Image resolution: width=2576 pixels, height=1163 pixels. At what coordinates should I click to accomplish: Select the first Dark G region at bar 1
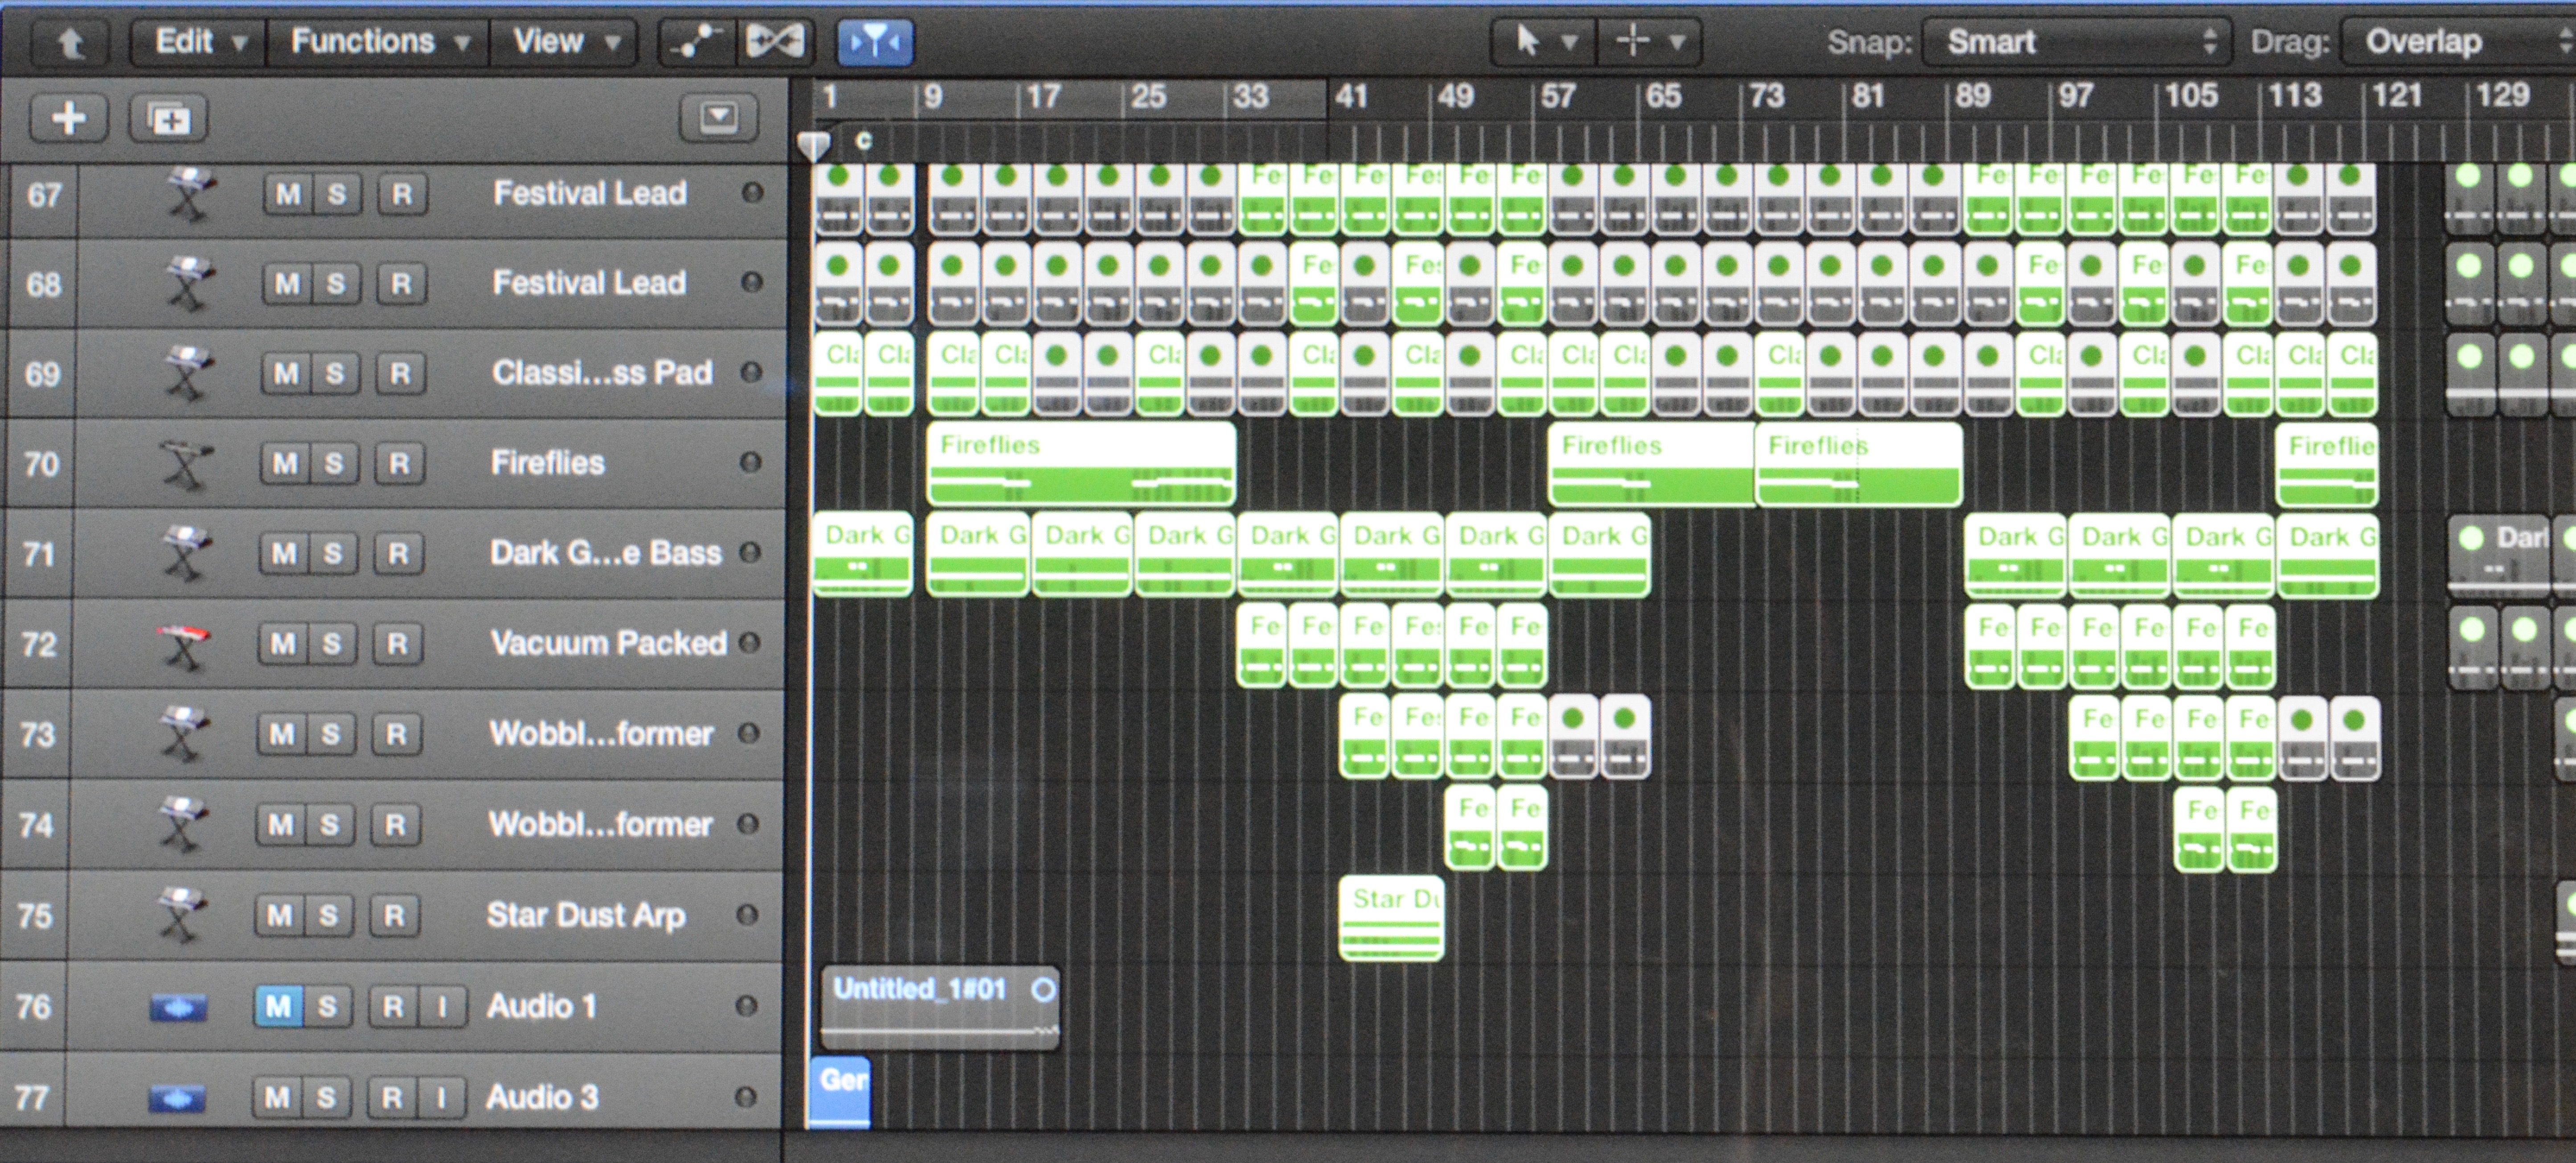pyautogui.click(x=863, y=556)
